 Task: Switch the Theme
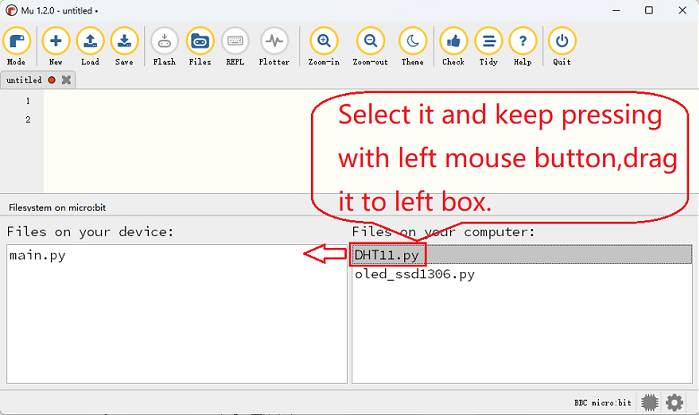pos(413,46)
